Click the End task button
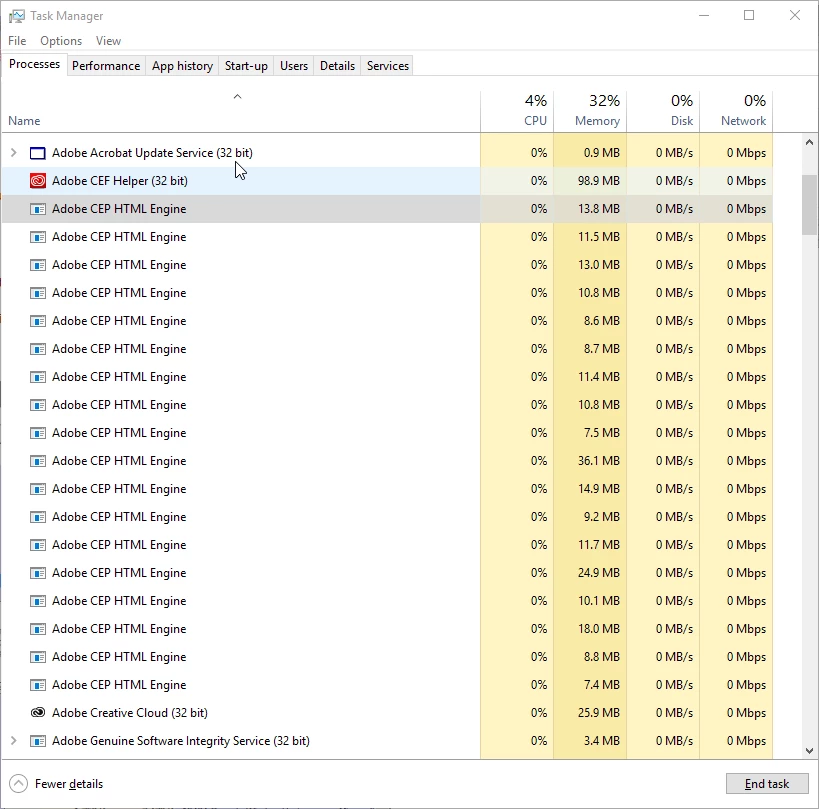The image size is (819, 809). pyautogui.click(x=767, y=783)
